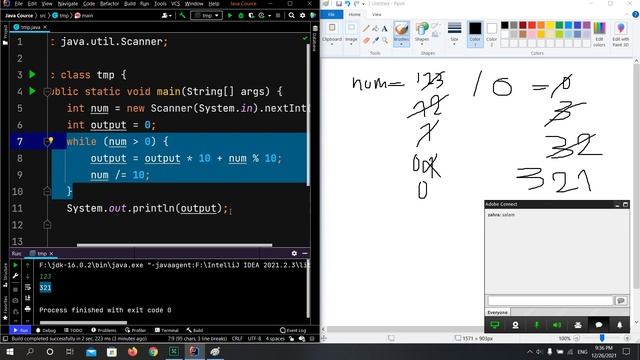Click the Adobe Connect chat input field
Screen dimensions: 640x360
coord(550,301)
